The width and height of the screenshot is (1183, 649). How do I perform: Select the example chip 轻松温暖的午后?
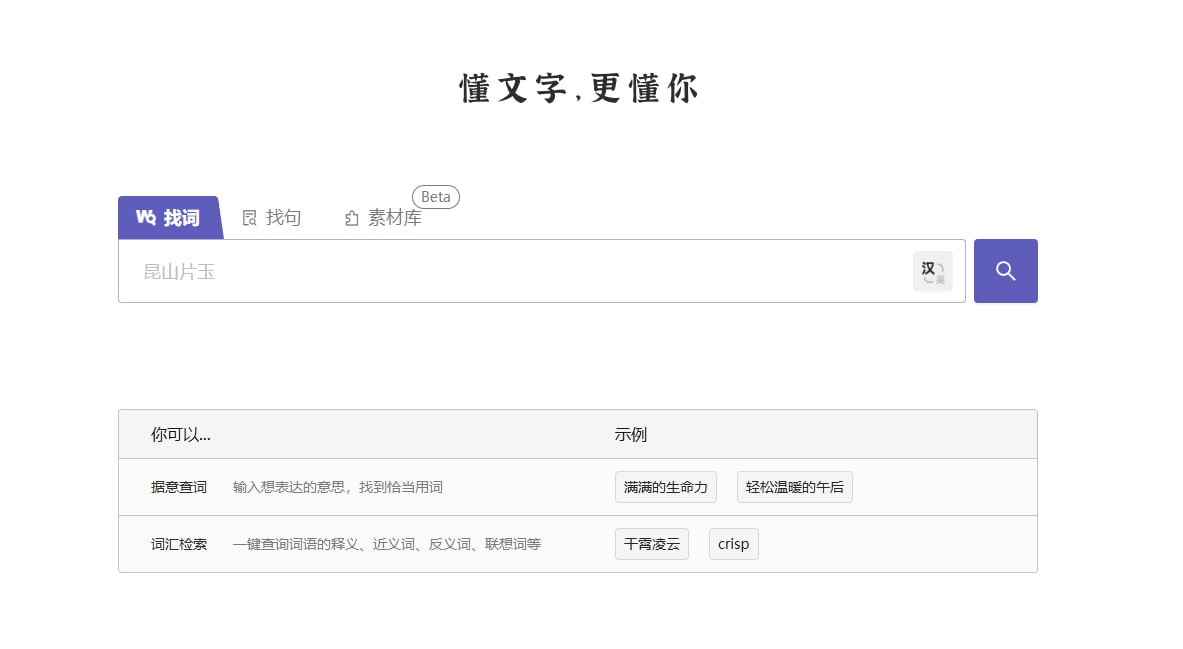tap(794, 488)
